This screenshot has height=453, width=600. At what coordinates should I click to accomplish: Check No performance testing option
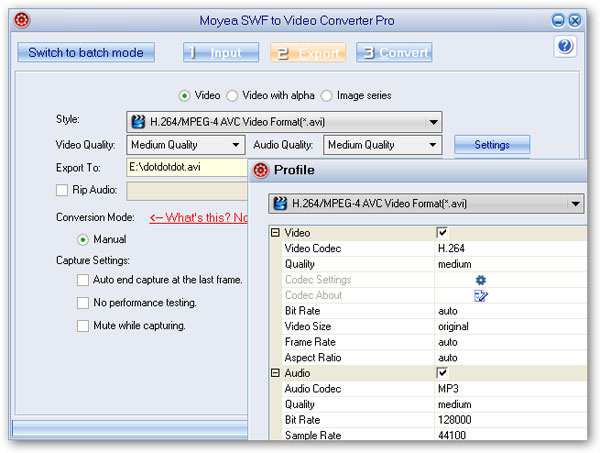pyautogui.click(x=83, y=303)
